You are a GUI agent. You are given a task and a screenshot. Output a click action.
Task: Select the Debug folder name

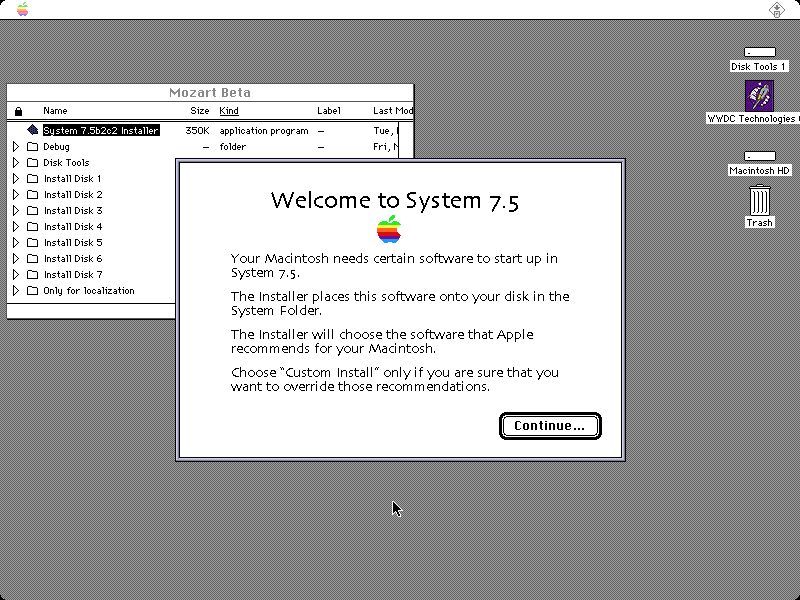point(56,146)
